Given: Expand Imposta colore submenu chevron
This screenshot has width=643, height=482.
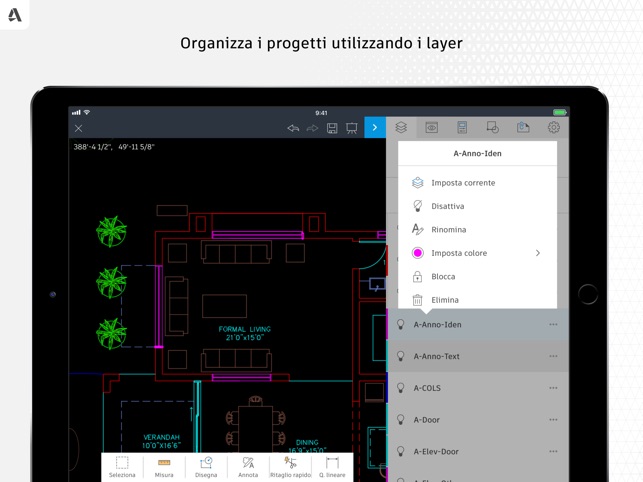Looking at the screenshot, I should coord(538,253).
